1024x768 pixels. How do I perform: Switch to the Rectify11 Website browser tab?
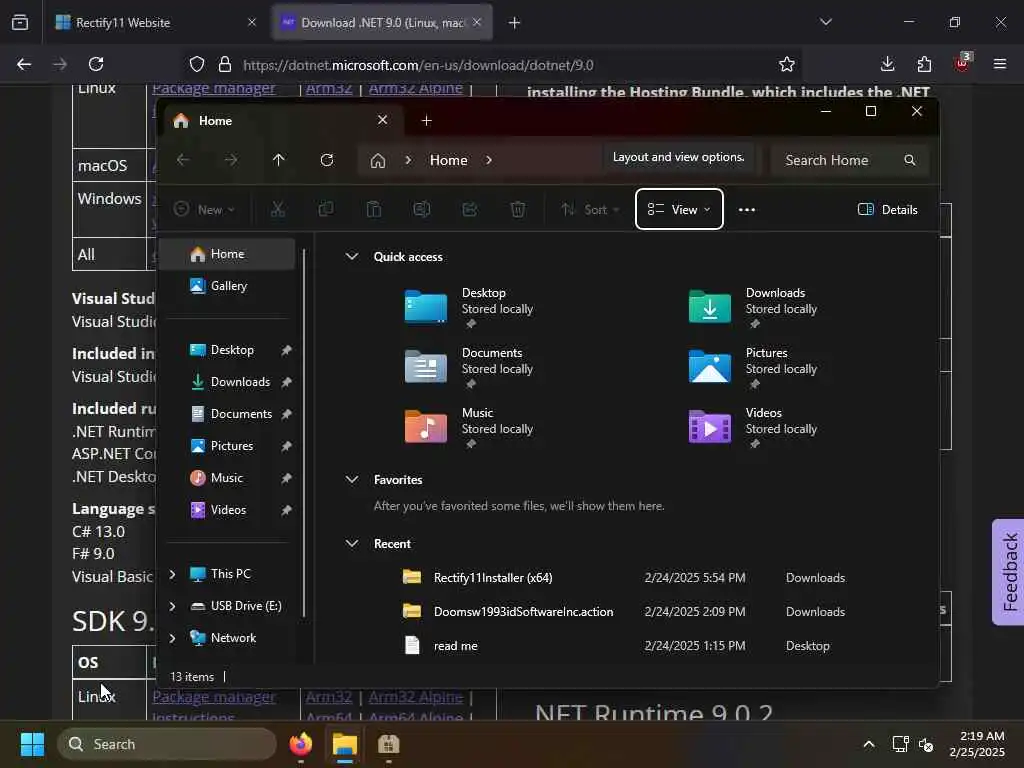click(157, 22)
